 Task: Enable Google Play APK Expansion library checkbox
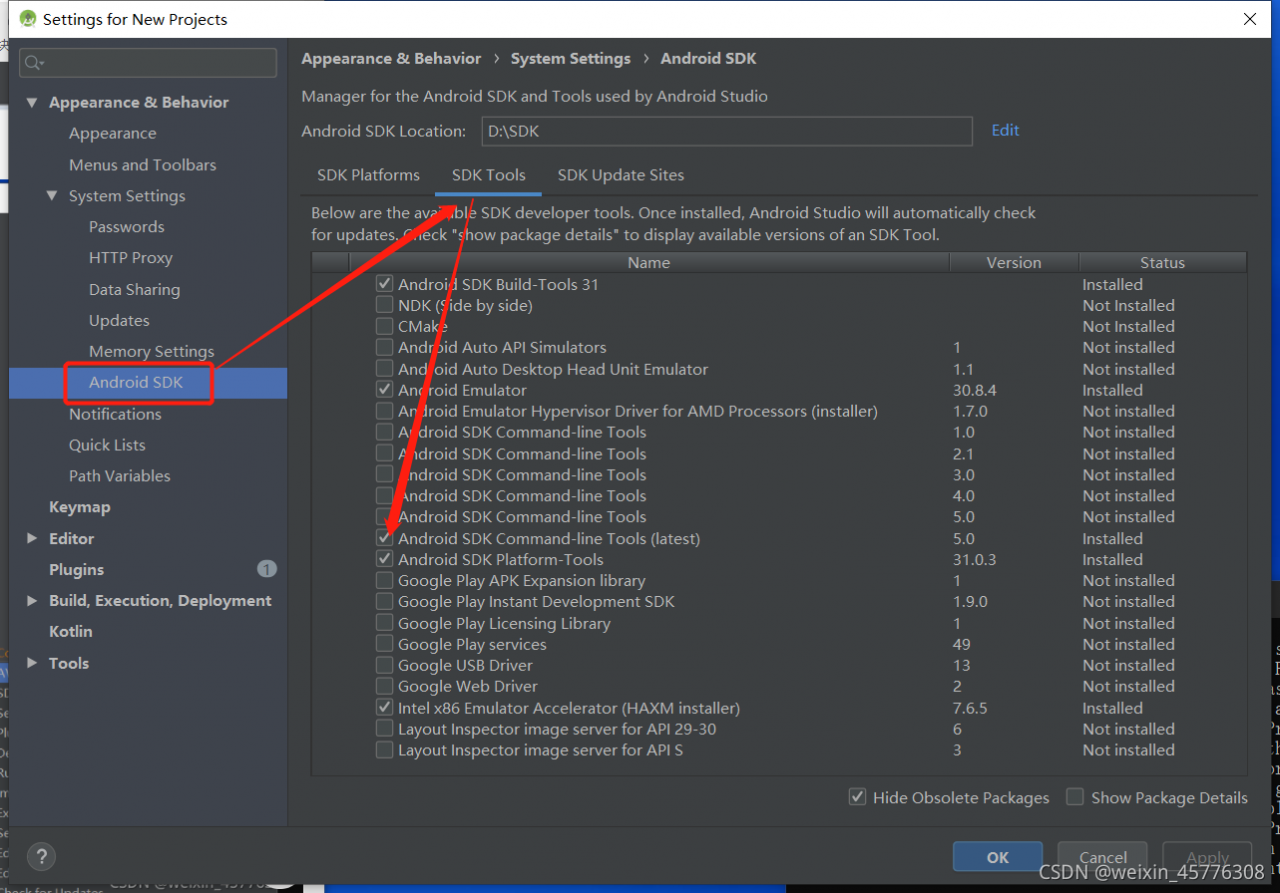click(x=384, y=581)
